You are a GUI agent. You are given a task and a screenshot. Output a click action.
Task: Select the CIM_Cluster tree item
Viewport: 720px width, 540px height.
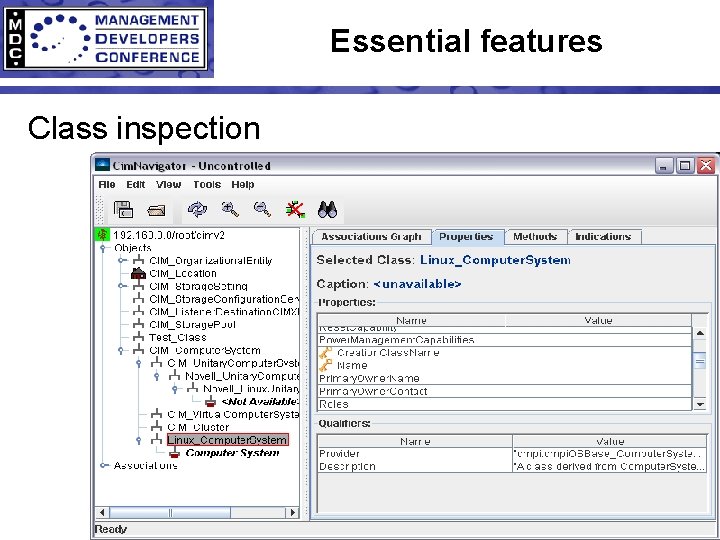(x=198, y=427)
